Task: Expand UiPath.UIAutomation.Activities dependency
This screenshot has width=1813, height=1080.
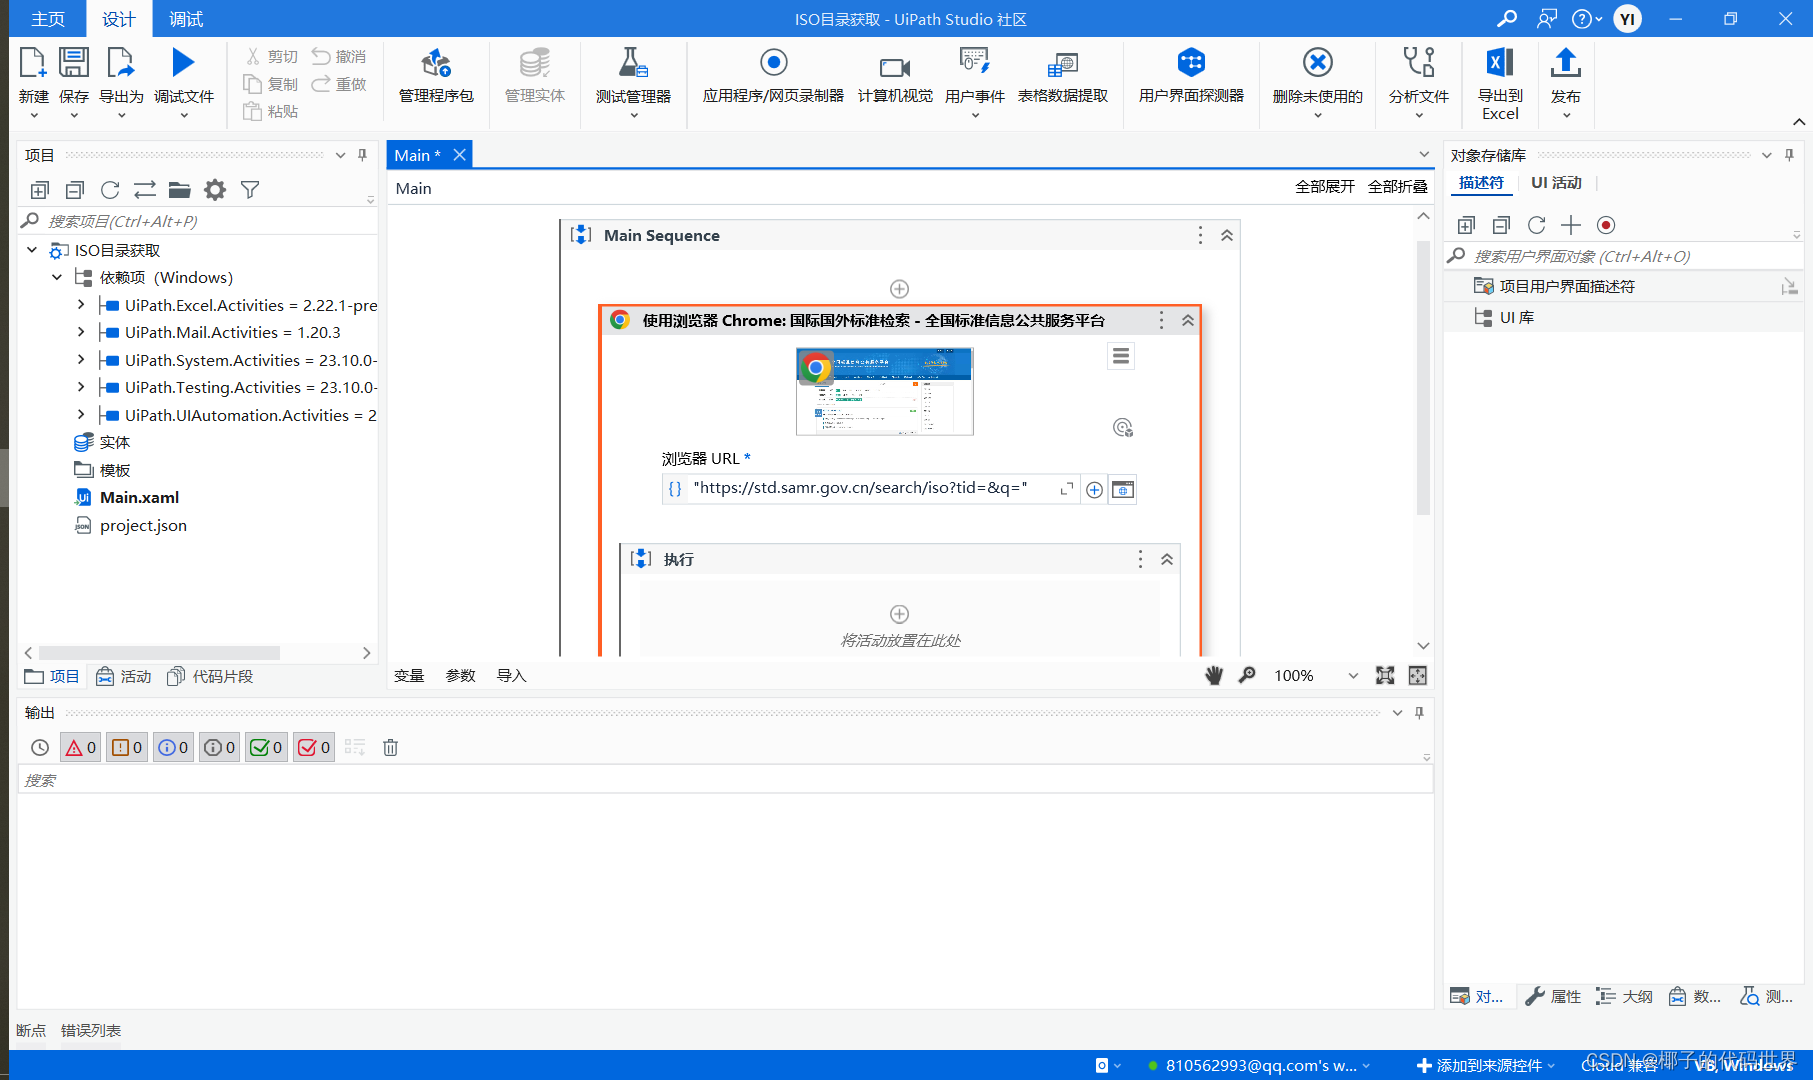Action: (x=81, y=415)
